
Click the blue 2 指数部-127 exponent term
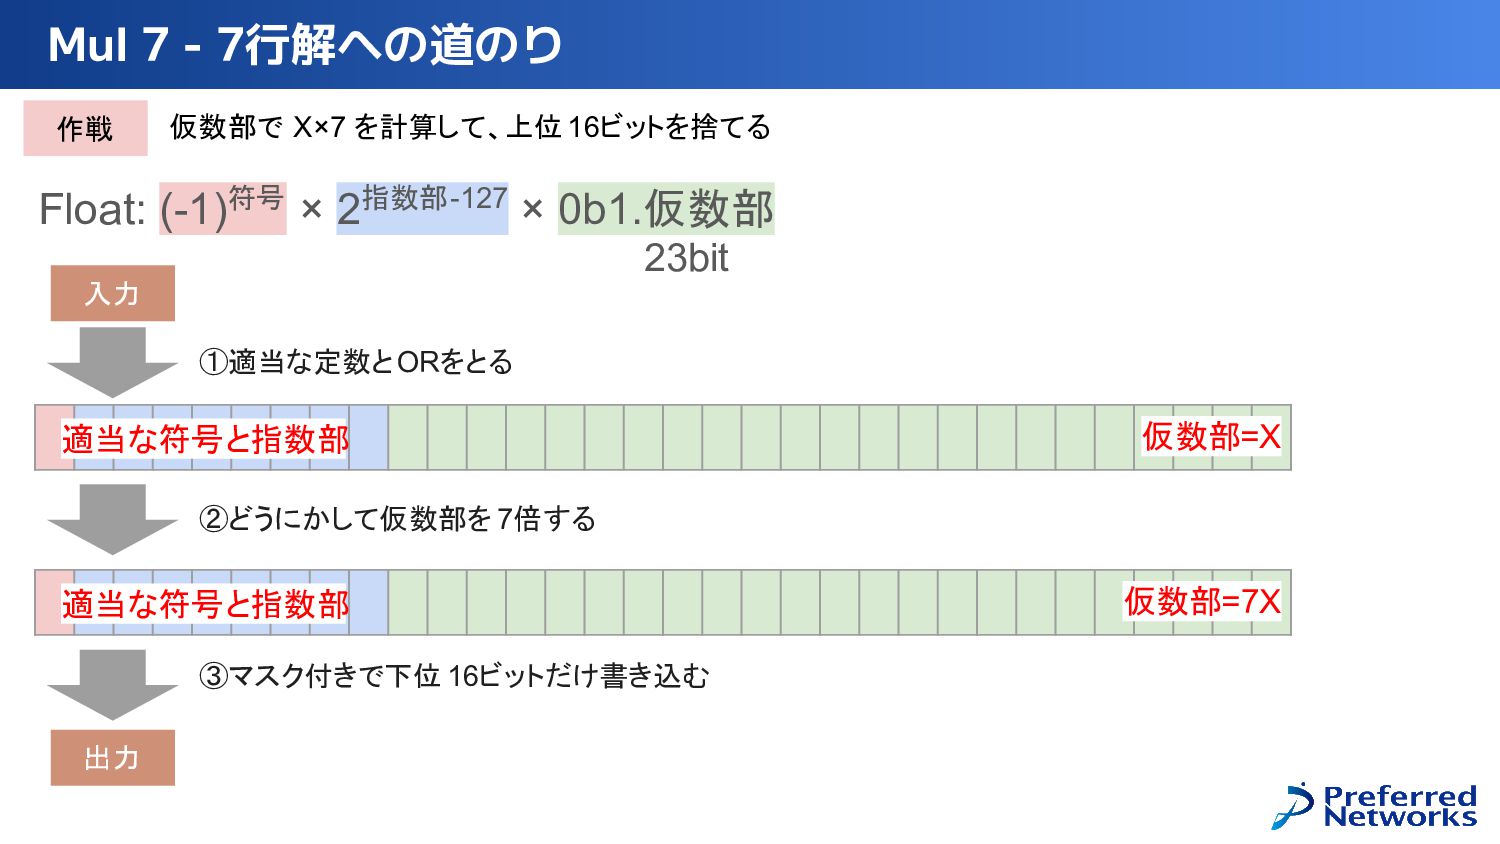point(422,208)
